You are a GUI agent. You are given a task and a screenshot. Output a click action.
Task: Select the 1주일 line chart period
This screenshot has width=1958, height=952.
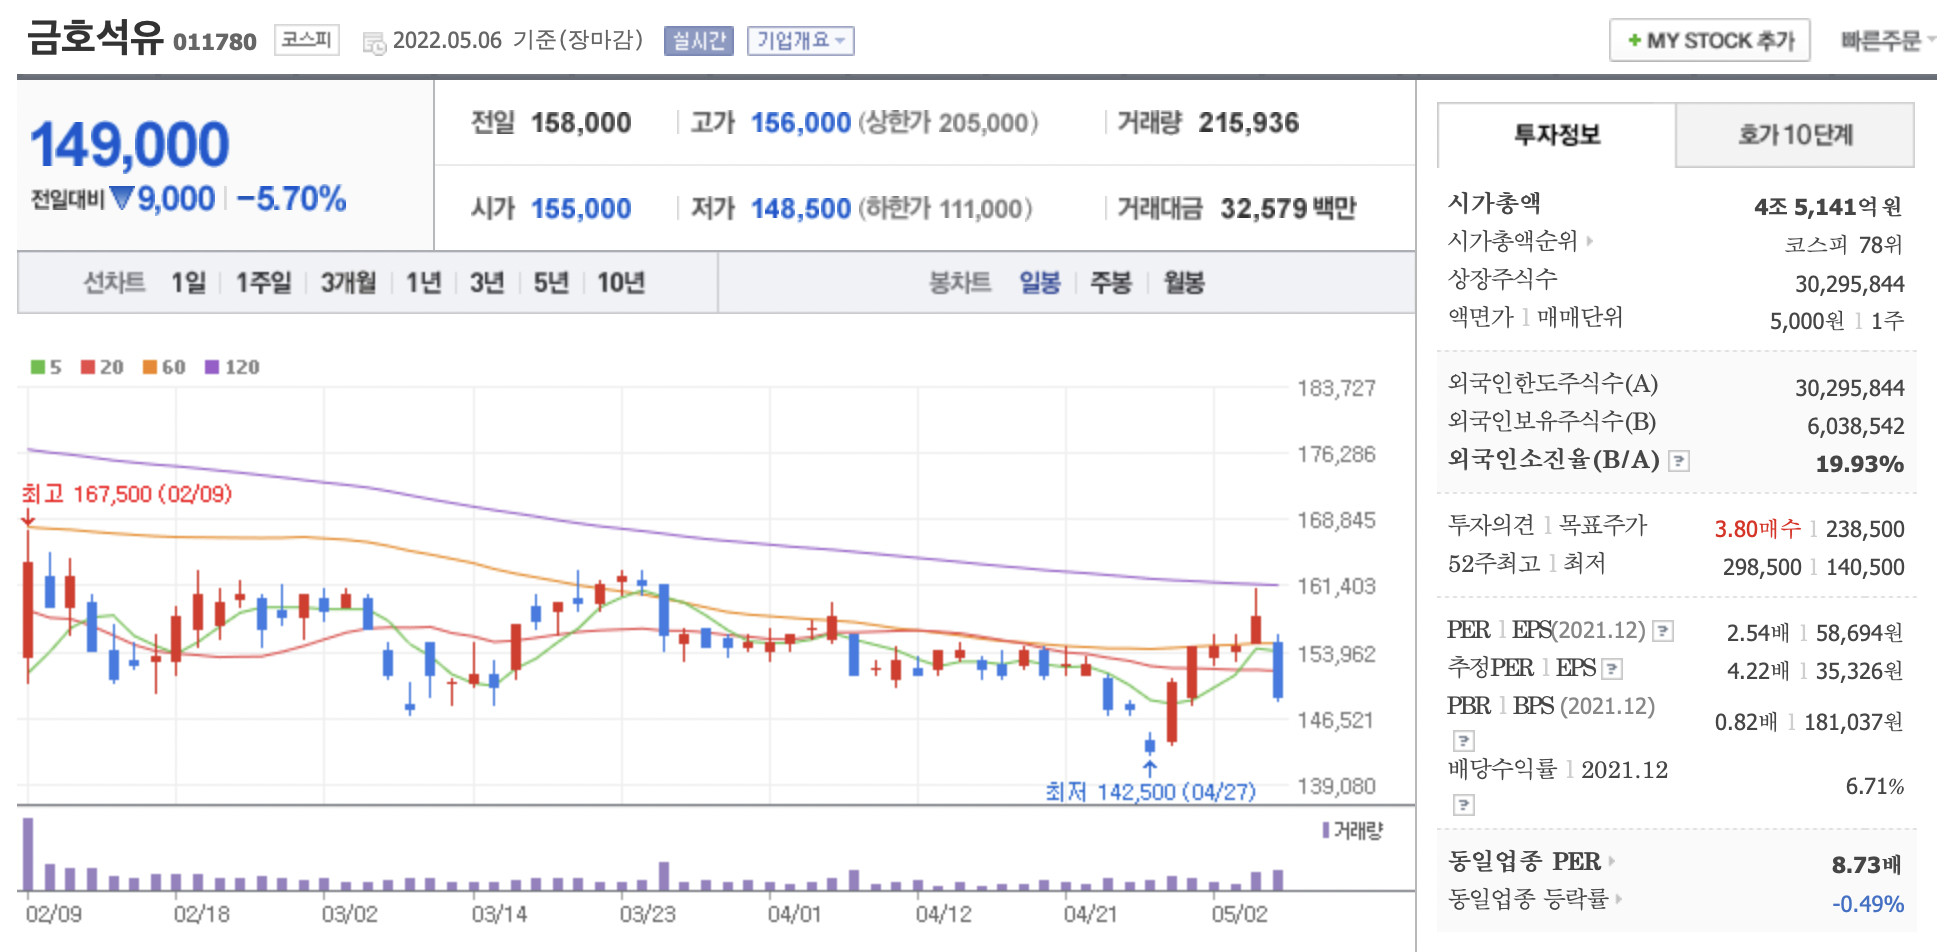[263, 283]
